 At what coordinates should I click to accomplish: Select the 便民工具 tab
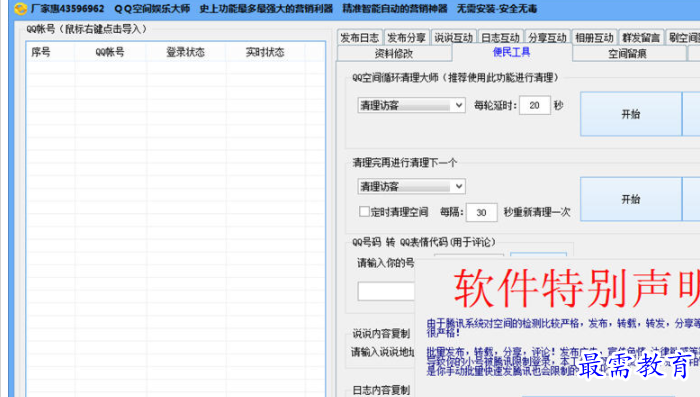pos(512,52)
